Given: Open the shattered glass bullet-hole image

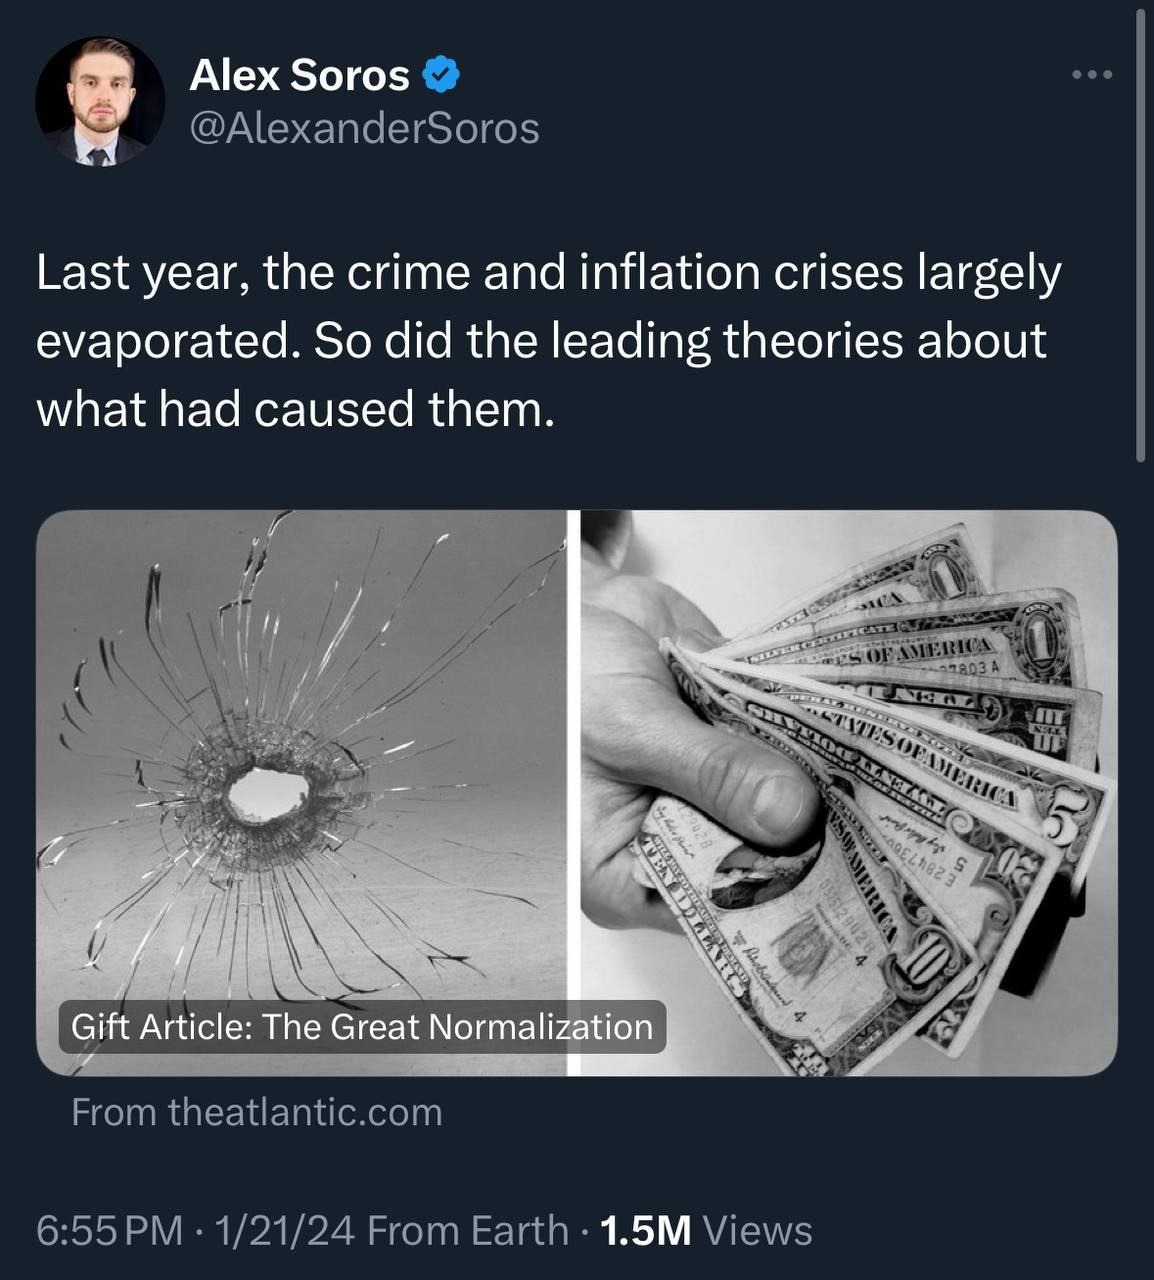Looking at the screenshot, I should pos(300,700).
